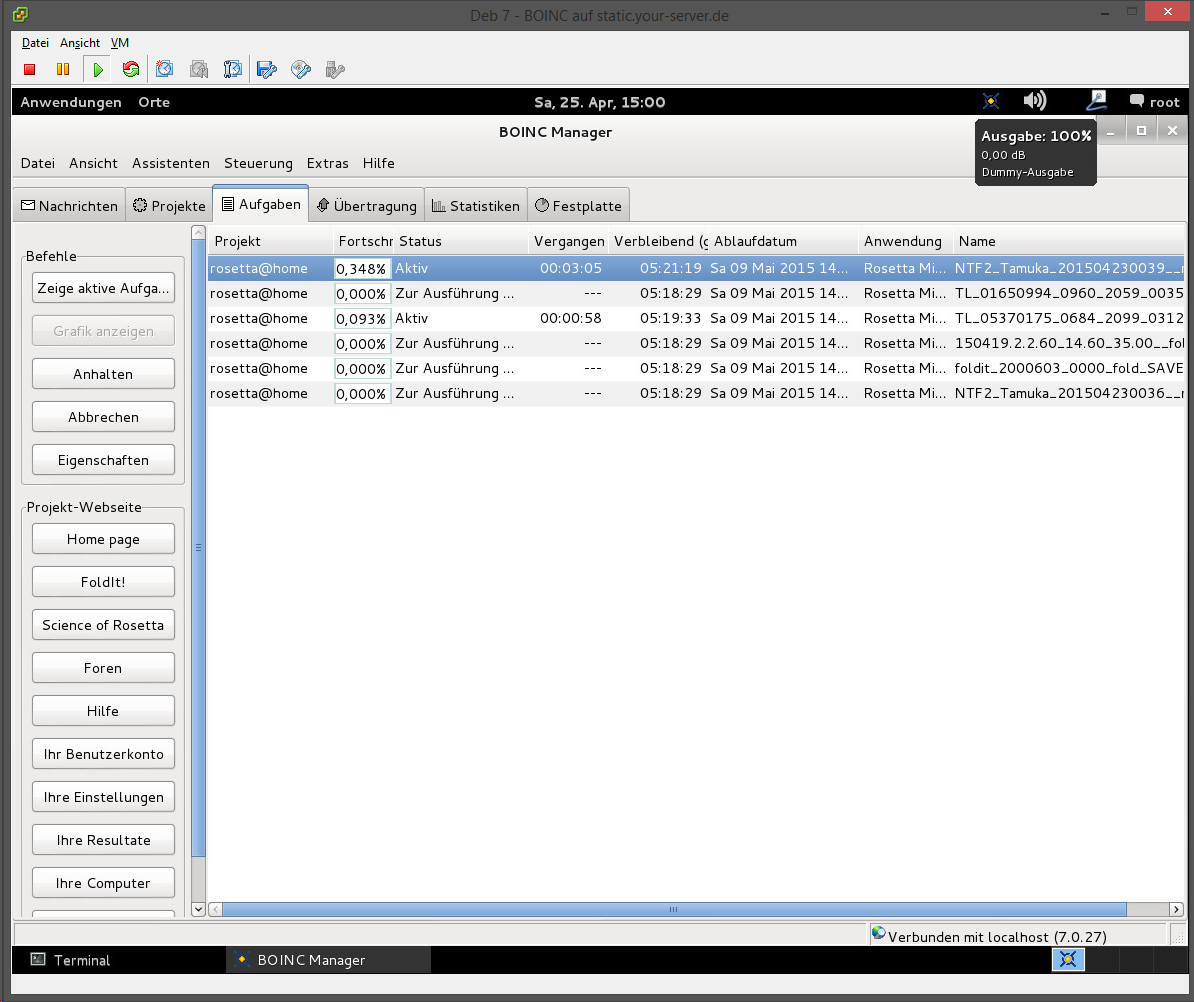Click the BOINC tray icon in top panel
1194x1002 pixels.
click(991, 101)
